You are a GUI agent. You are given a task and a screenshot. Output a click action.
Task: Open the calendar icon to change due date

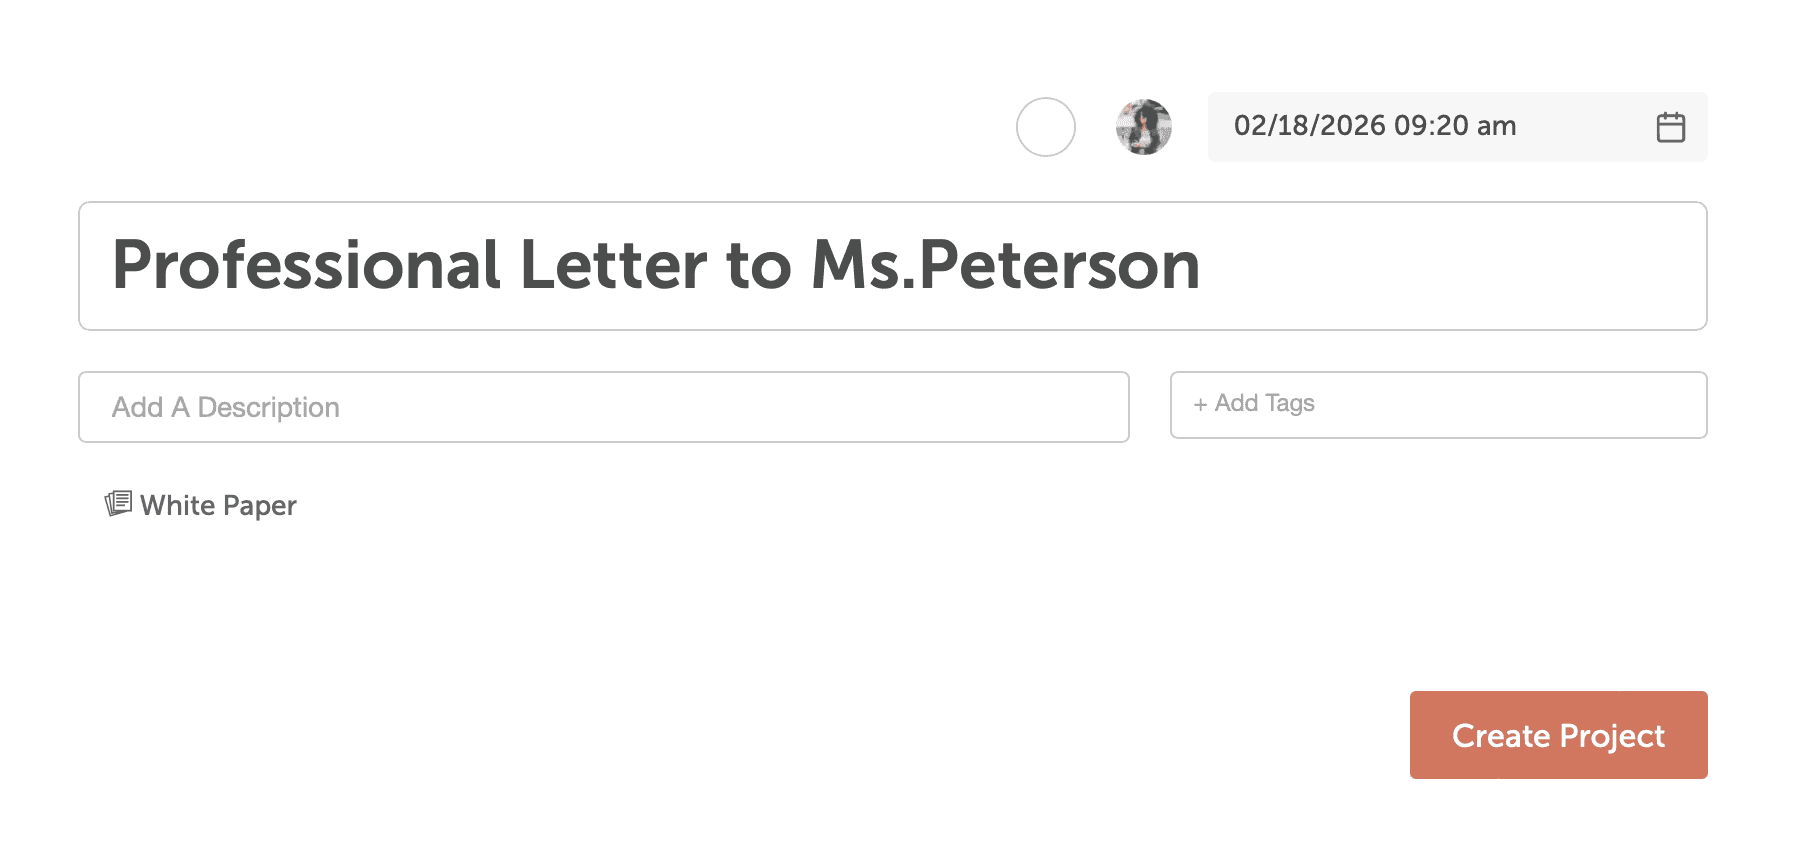click(x=1670, y=126)
